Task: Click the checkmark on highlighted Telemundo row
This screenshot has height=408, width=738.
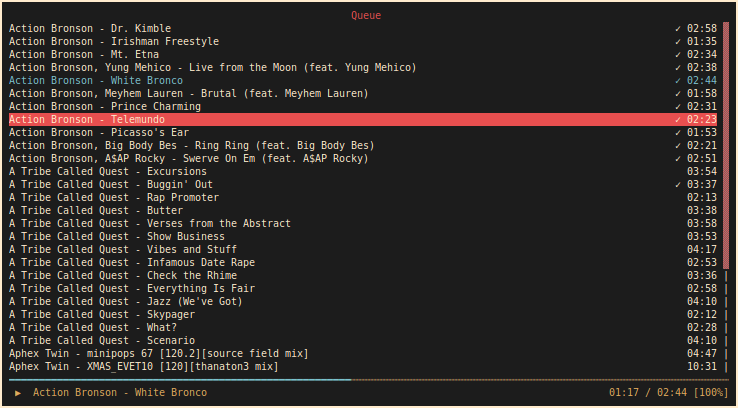Action: [678, 120]
